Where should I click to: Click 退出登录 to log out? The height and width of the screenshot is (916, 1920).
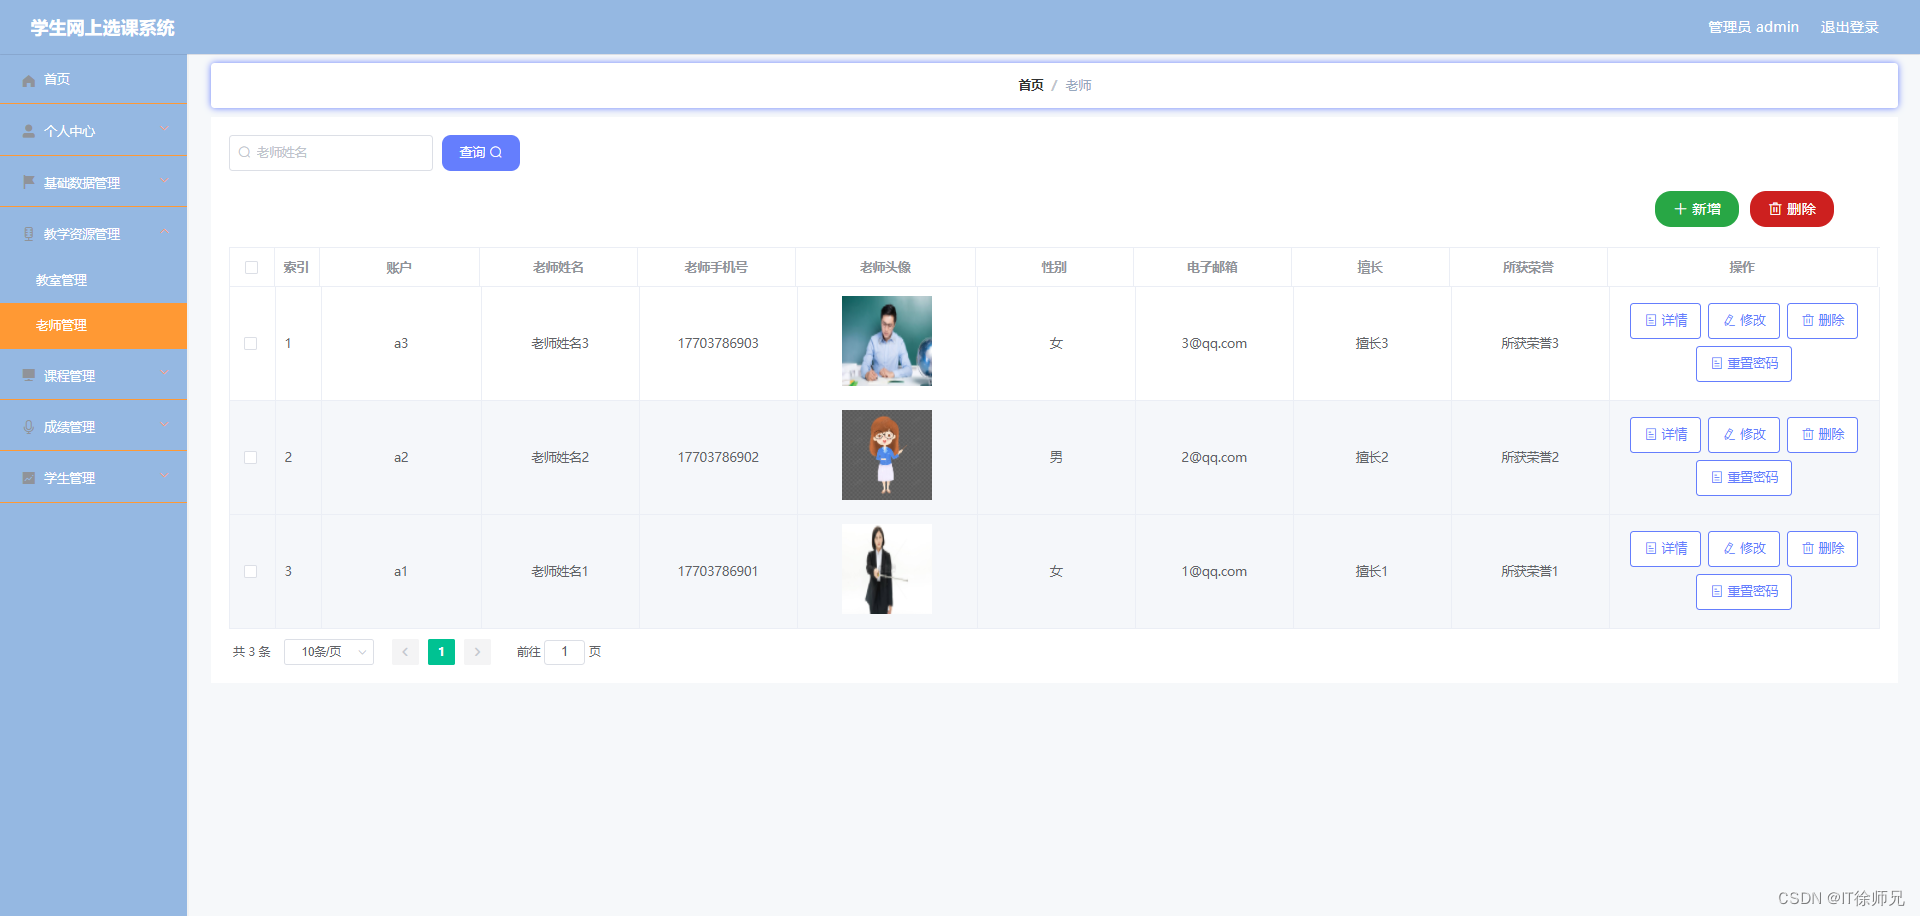coord(1849,27)
